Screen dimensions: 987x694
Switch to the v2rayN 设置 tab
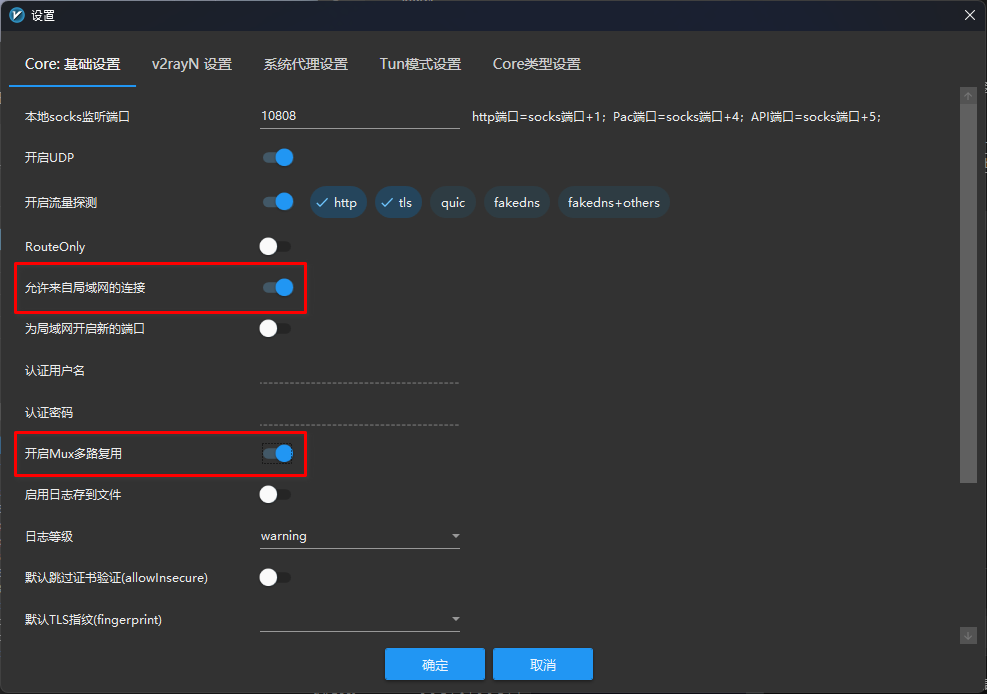coord(191,64)
